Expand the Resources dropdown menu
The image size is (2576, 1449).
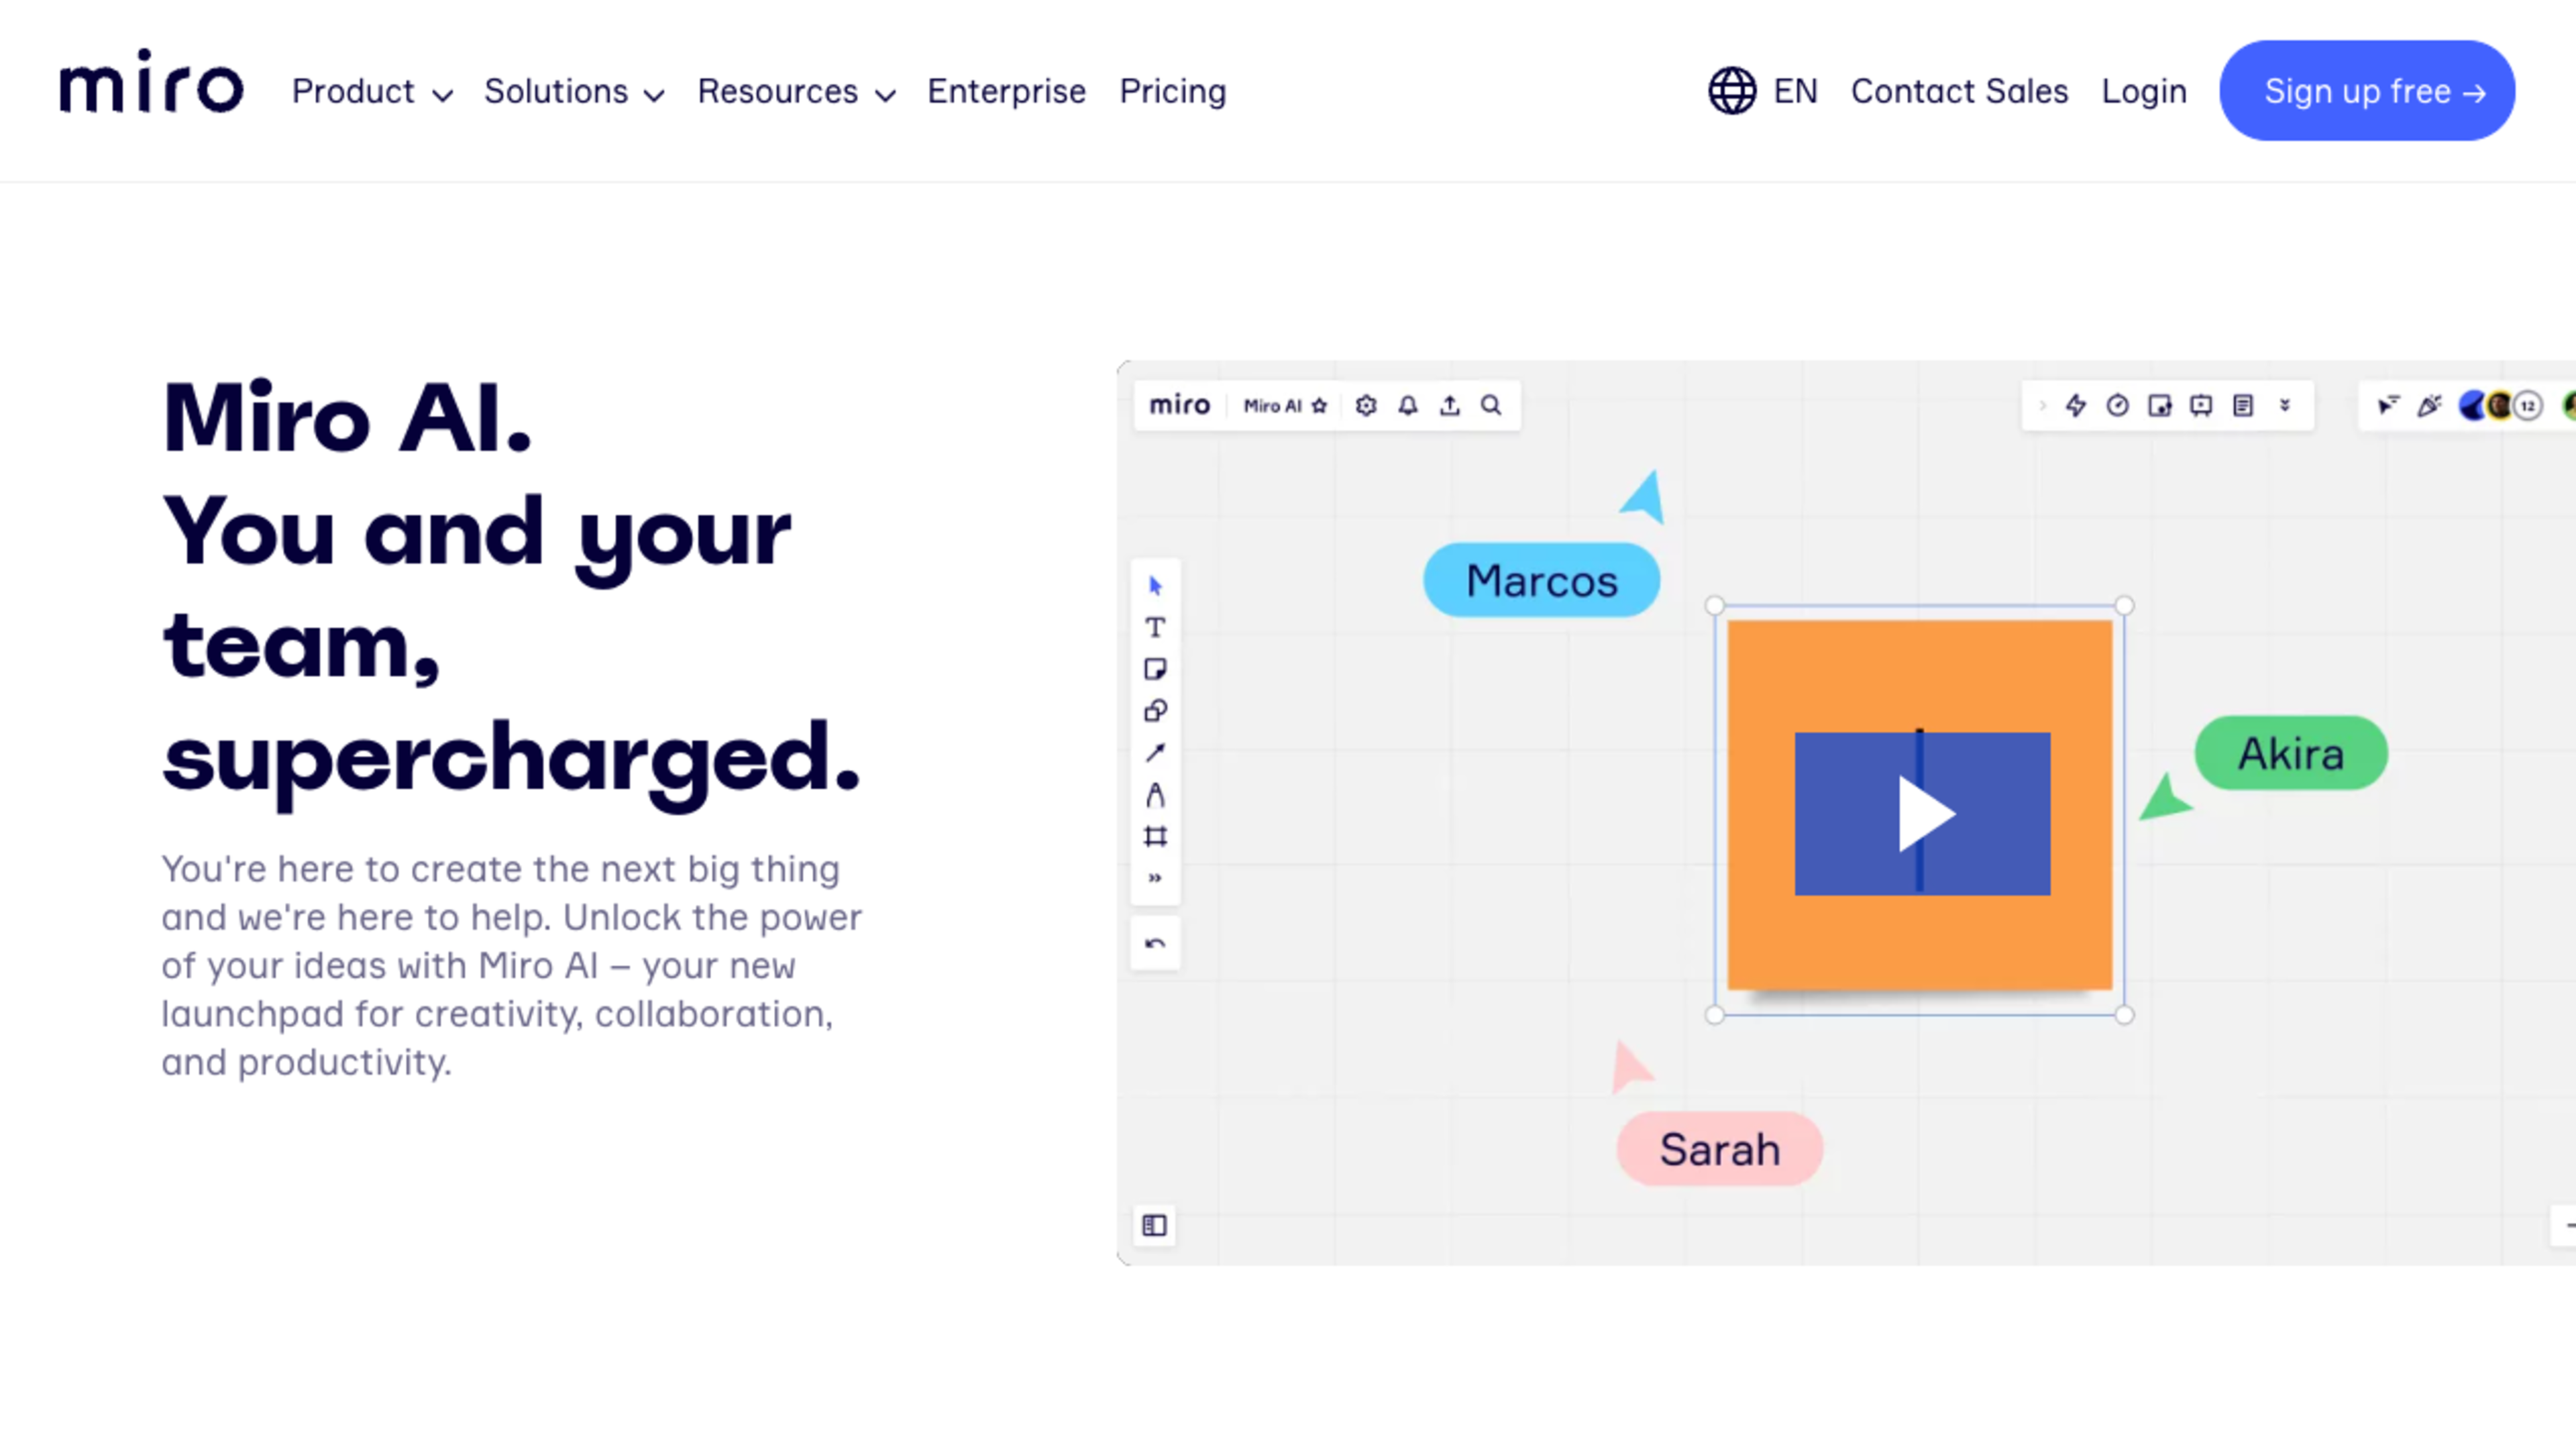pyautogui.click(x=796, y=92)
